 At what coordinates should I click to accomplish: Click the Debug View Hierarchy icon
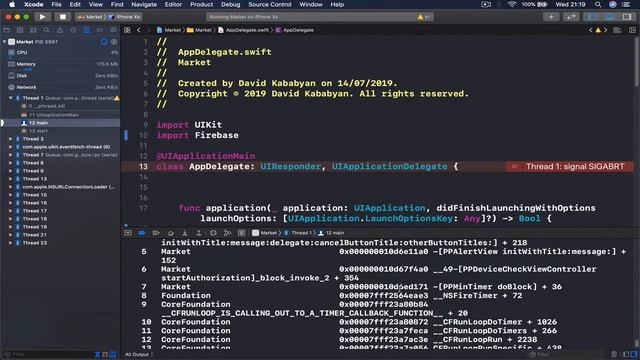(213, 233)
